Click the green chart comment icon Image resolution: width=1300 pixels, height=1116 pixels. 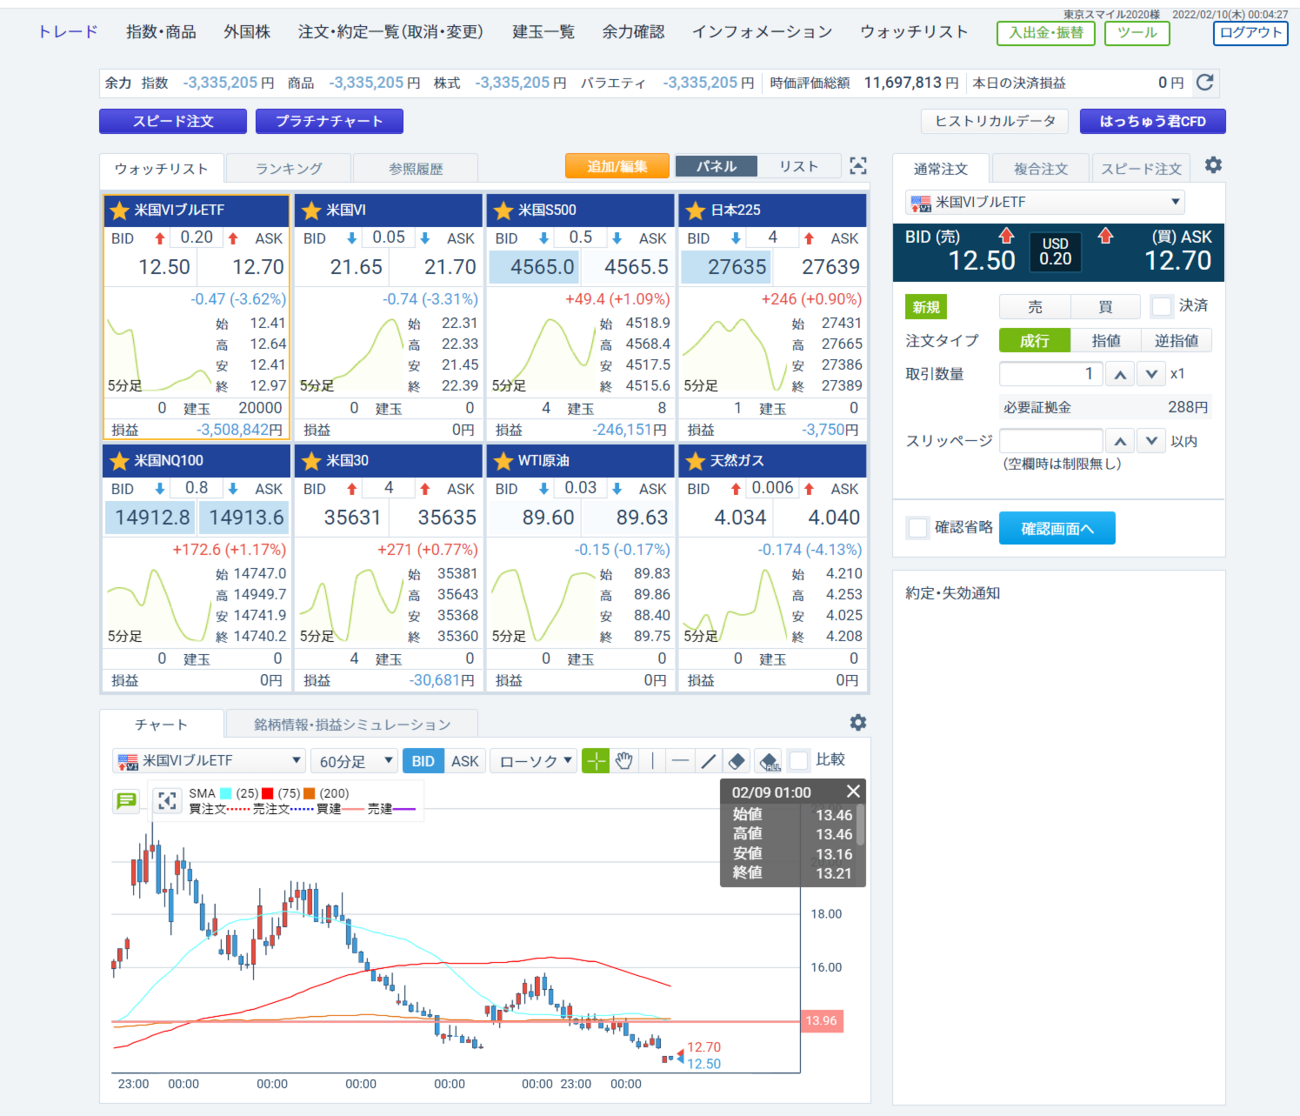pyautogui.click(x=126, y=801)
